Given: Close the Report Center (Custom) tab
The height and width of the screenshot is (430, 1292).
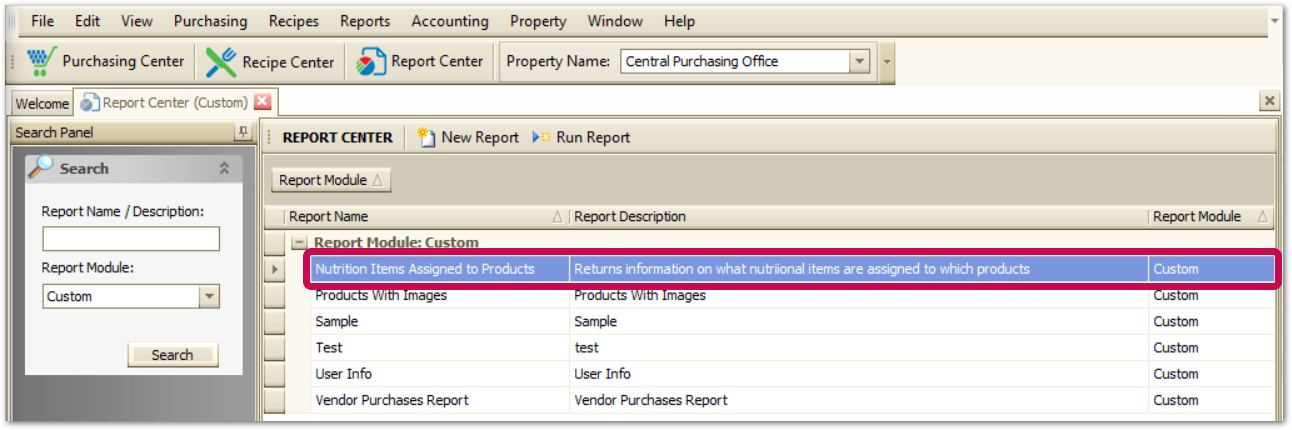Looking at the screenshot, I should pos(262,102).
